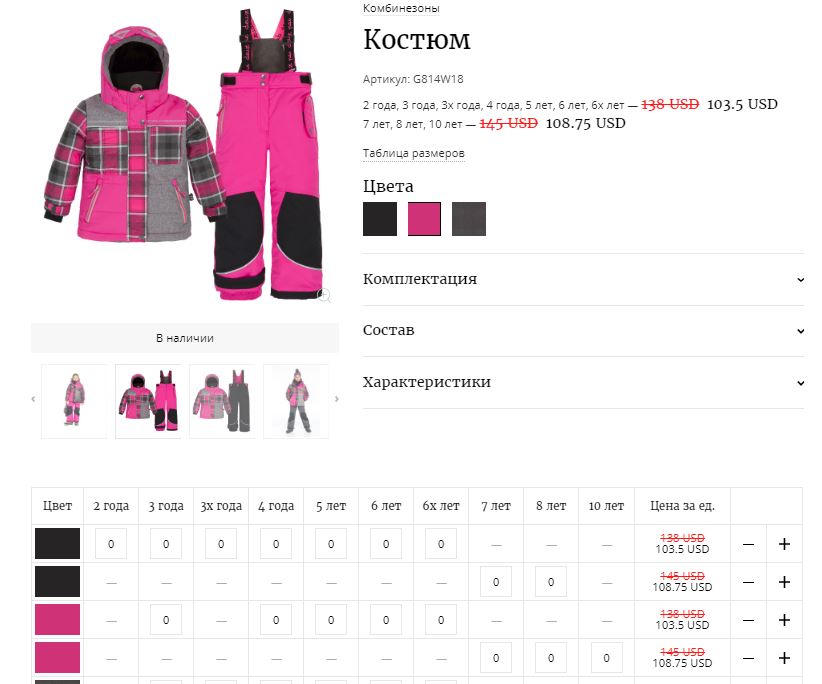This screenshot has height=684, width=822.
Task: Click the zoom magnifier on product image
Action: [x=324, y=296]
